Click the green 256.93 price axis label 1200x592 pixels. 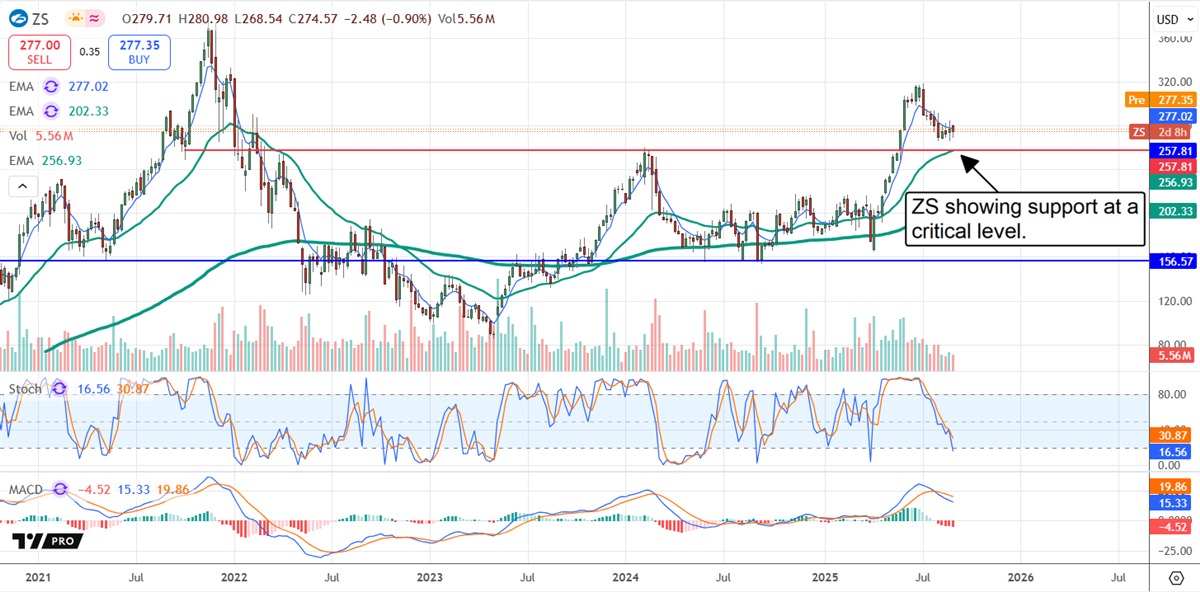[x=1175, y=182]
